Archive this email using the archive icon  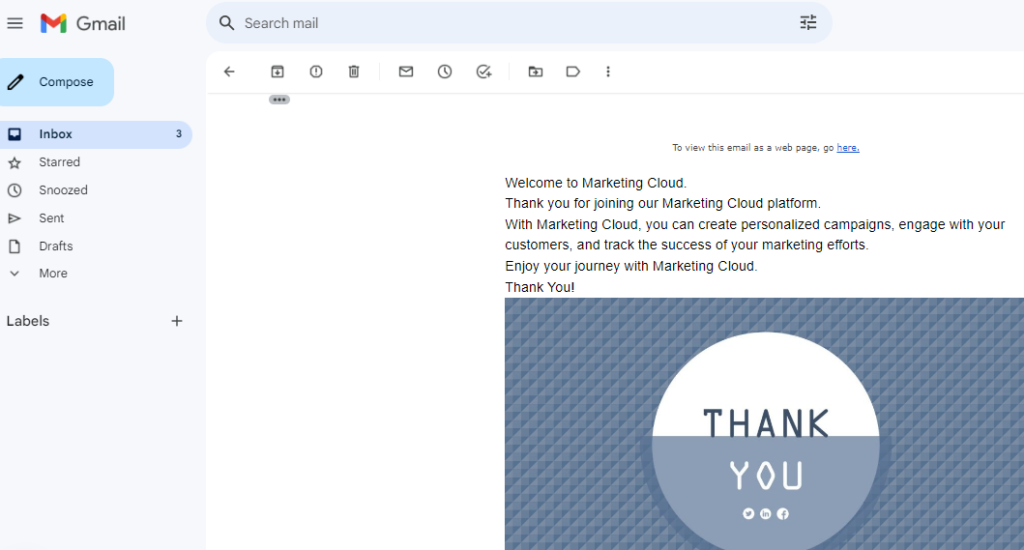[278, 72]
